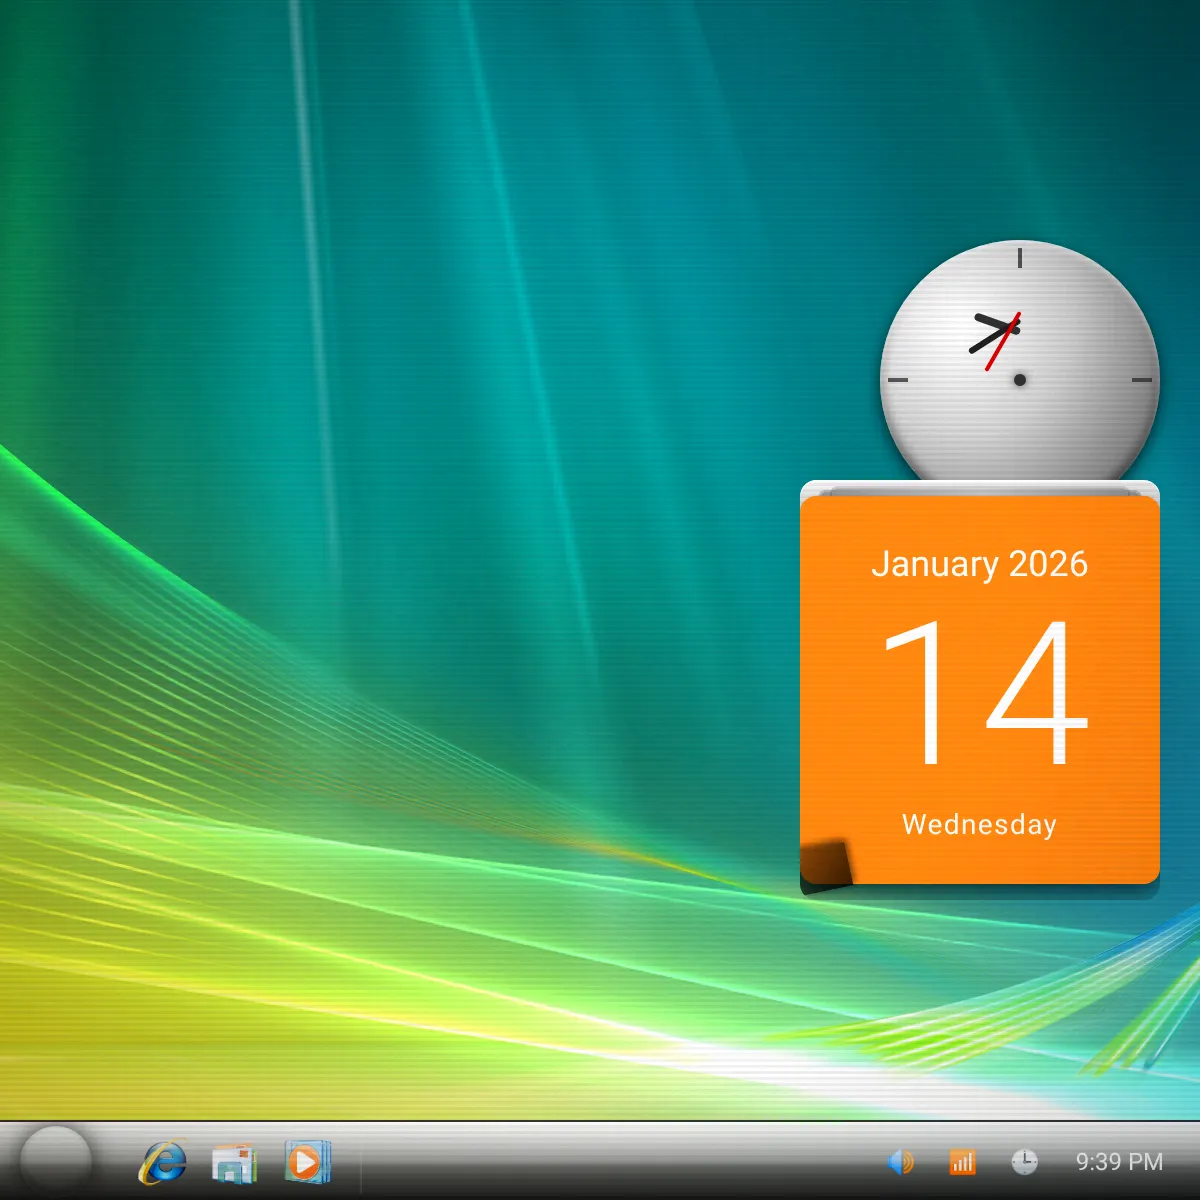1200x1200 pixels.
Task: Launch Internet Explorer from the taskbar
Action: click(x=163, y=1162)
